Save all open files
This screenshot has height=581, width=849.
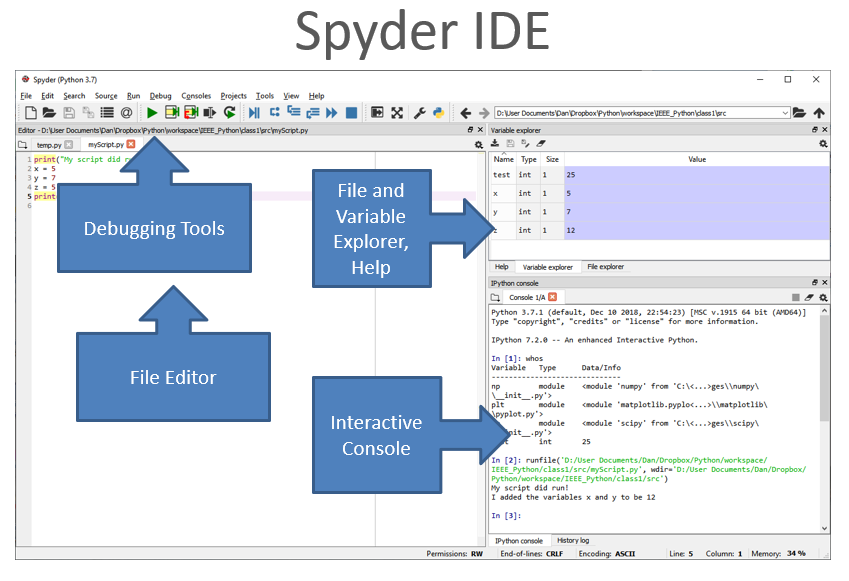click(x=88, y=113)
